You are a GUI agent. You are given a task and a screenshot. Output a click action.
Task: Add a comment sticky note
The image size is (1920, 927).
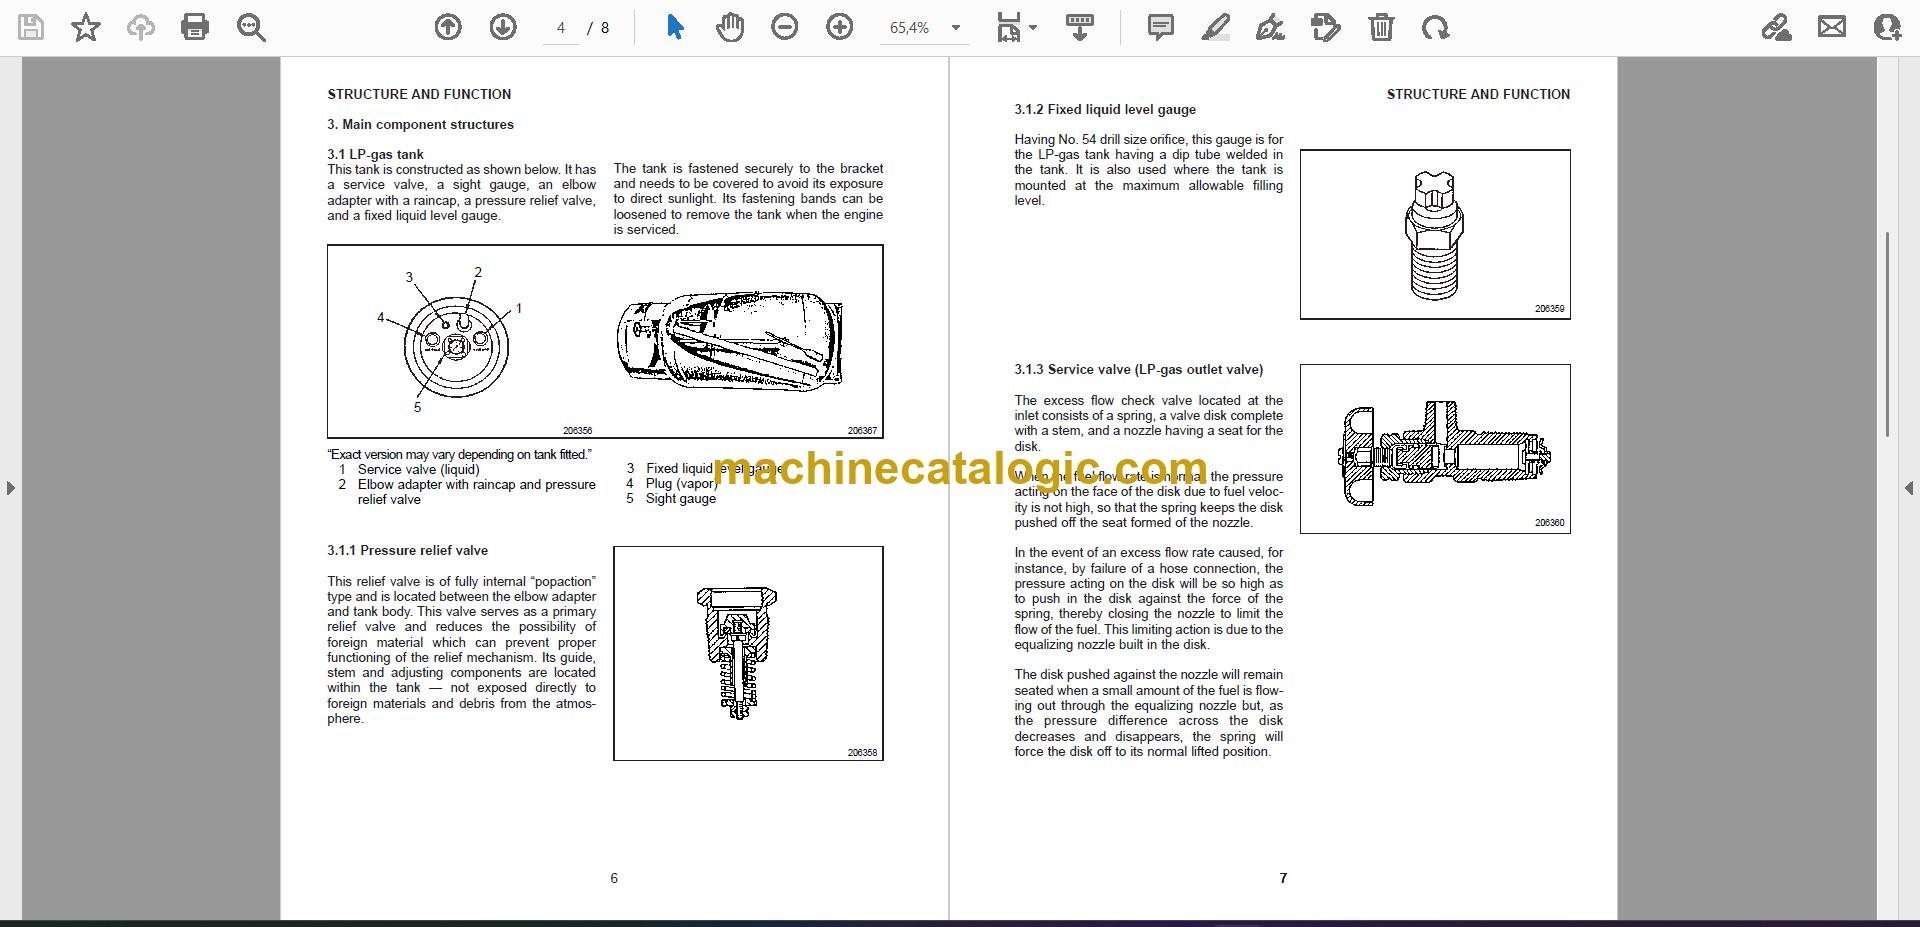pos(1161,28)
